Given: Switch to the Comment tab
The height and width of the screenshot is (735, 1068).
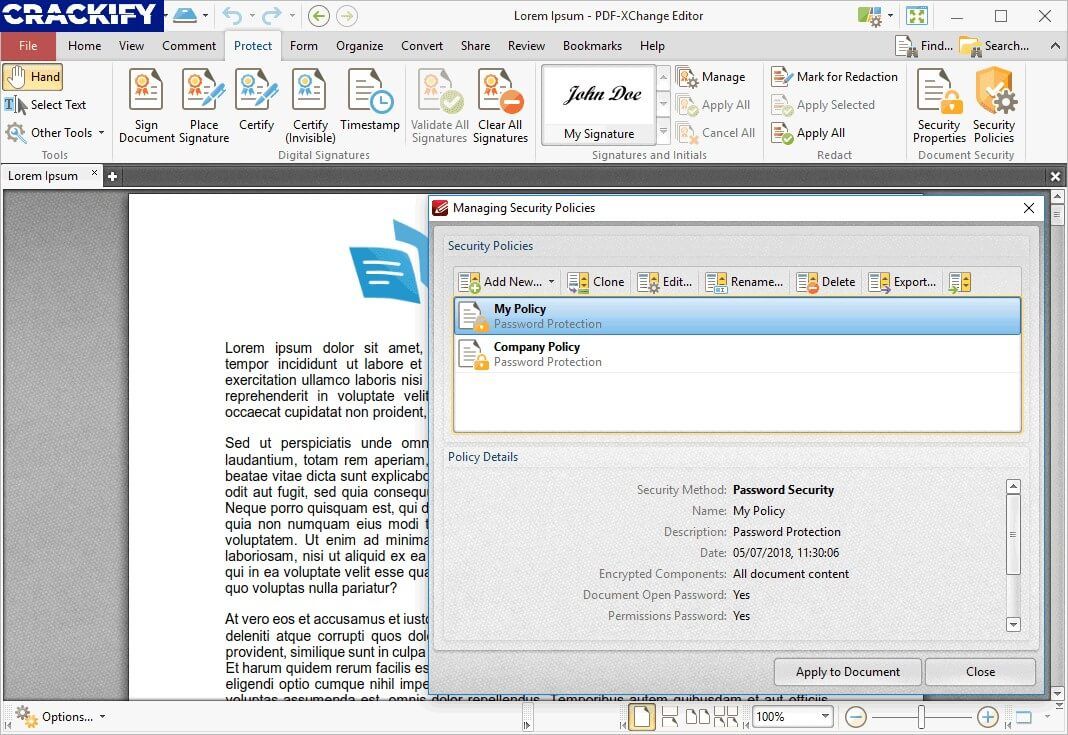Looking at the screenshot, I should pyautogui.click(x=189, y=46).
